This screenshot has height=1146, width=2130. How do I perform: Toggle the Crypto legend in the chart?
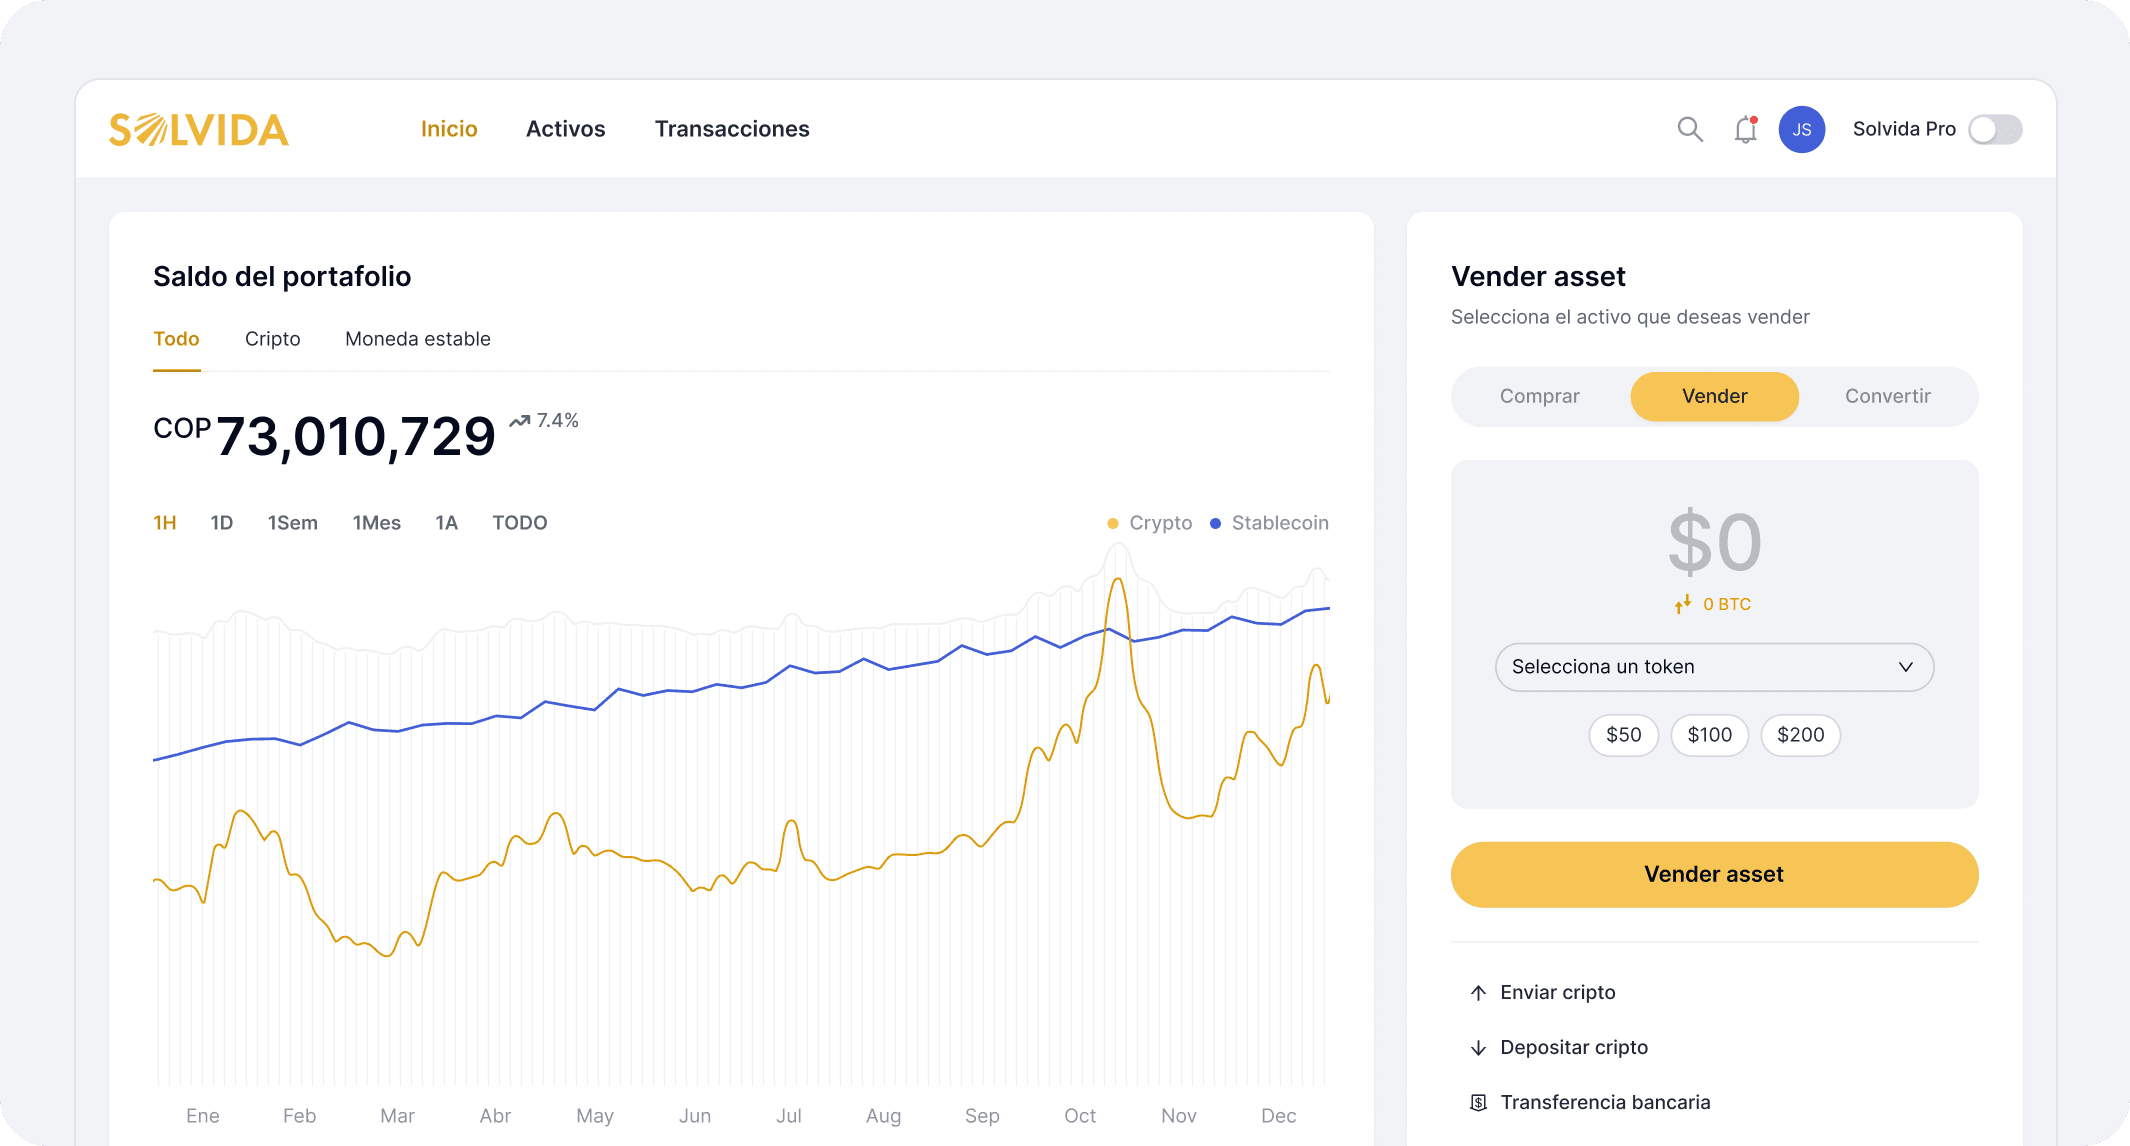pos(1150,522)
